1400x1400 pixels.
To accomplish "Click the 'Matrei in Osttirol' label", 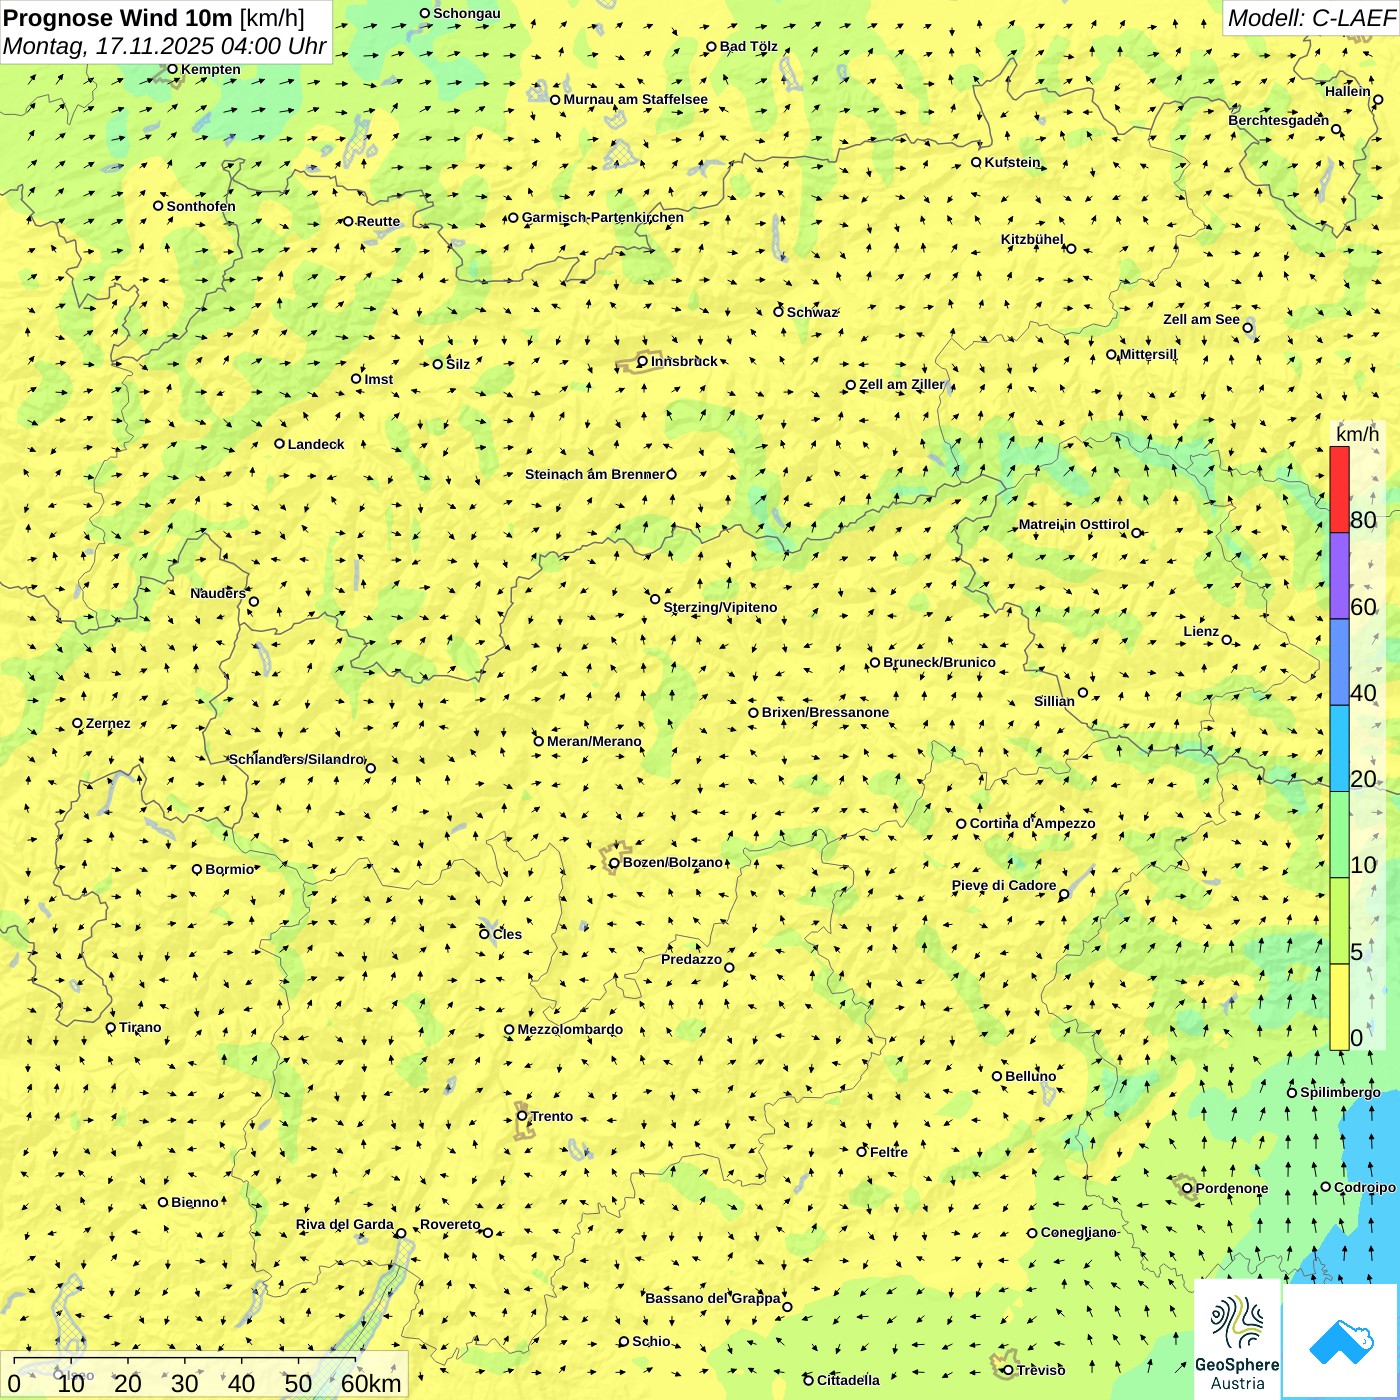I will (1074, 524).
